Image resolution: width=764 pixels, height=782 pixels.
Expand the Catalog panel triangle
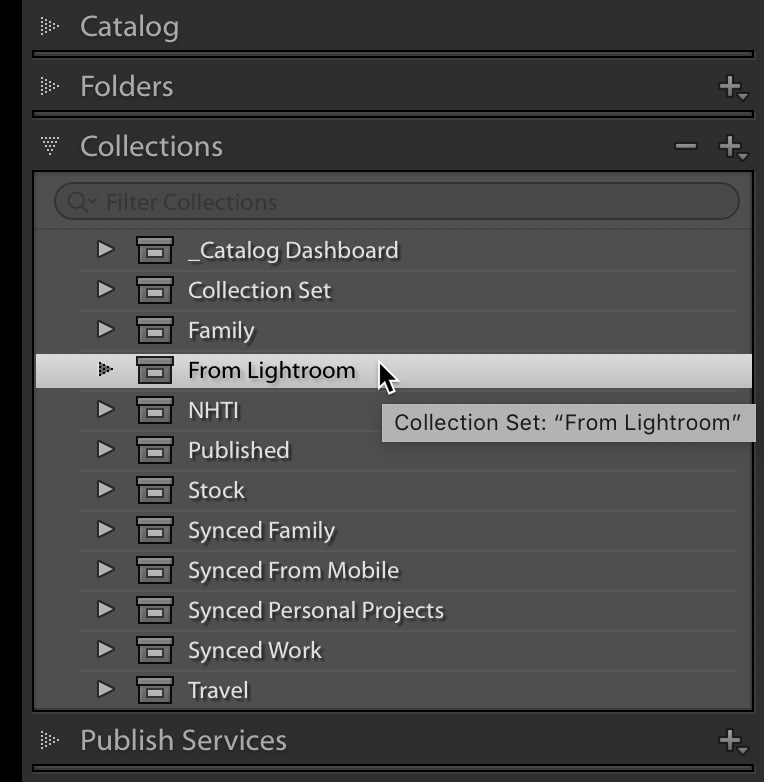pos(49,26)
